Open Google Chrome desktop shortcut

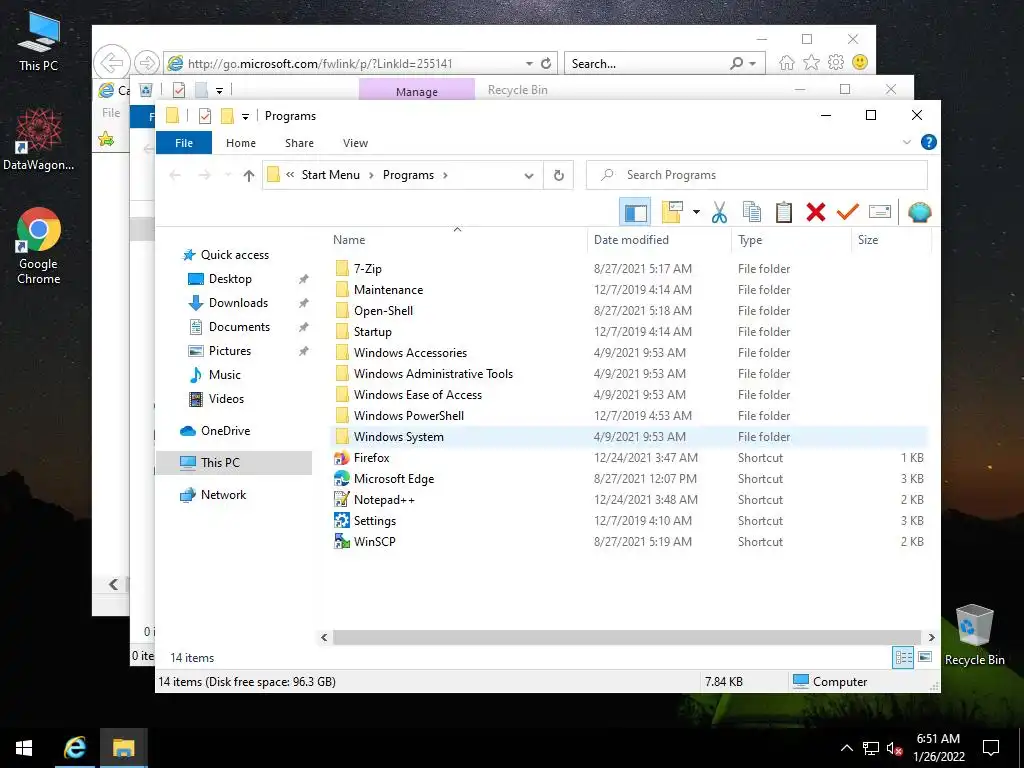pos(39,246)
